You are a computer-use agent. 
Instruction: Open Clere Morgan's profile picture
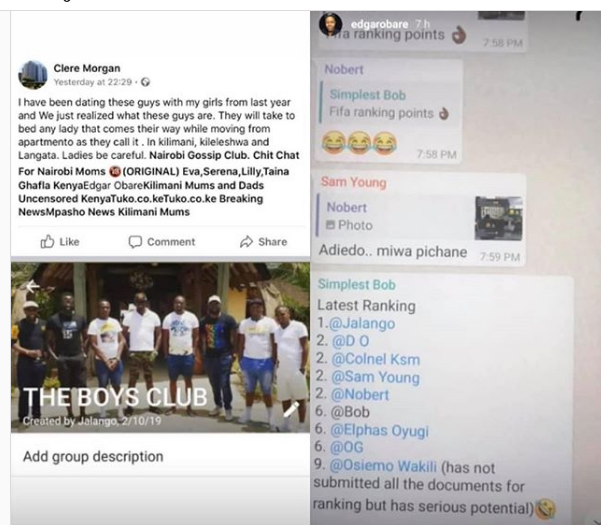[x=33, y=75]
